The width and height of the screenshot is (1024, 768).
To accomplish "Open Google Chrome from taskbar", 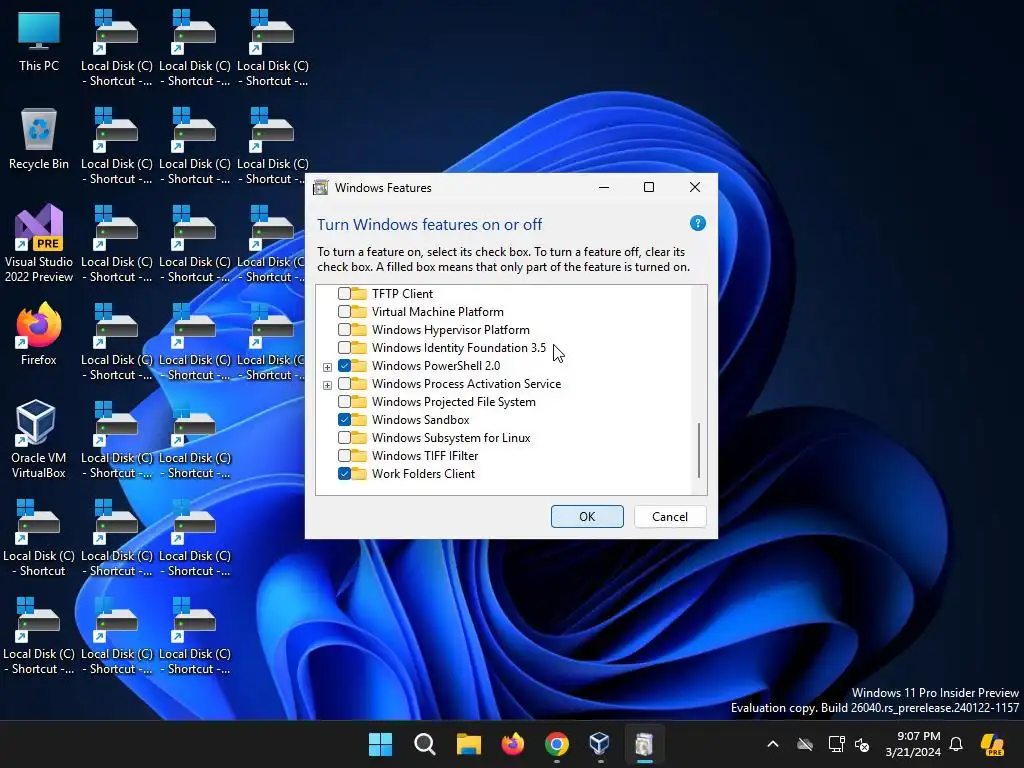I will (556, 744).
